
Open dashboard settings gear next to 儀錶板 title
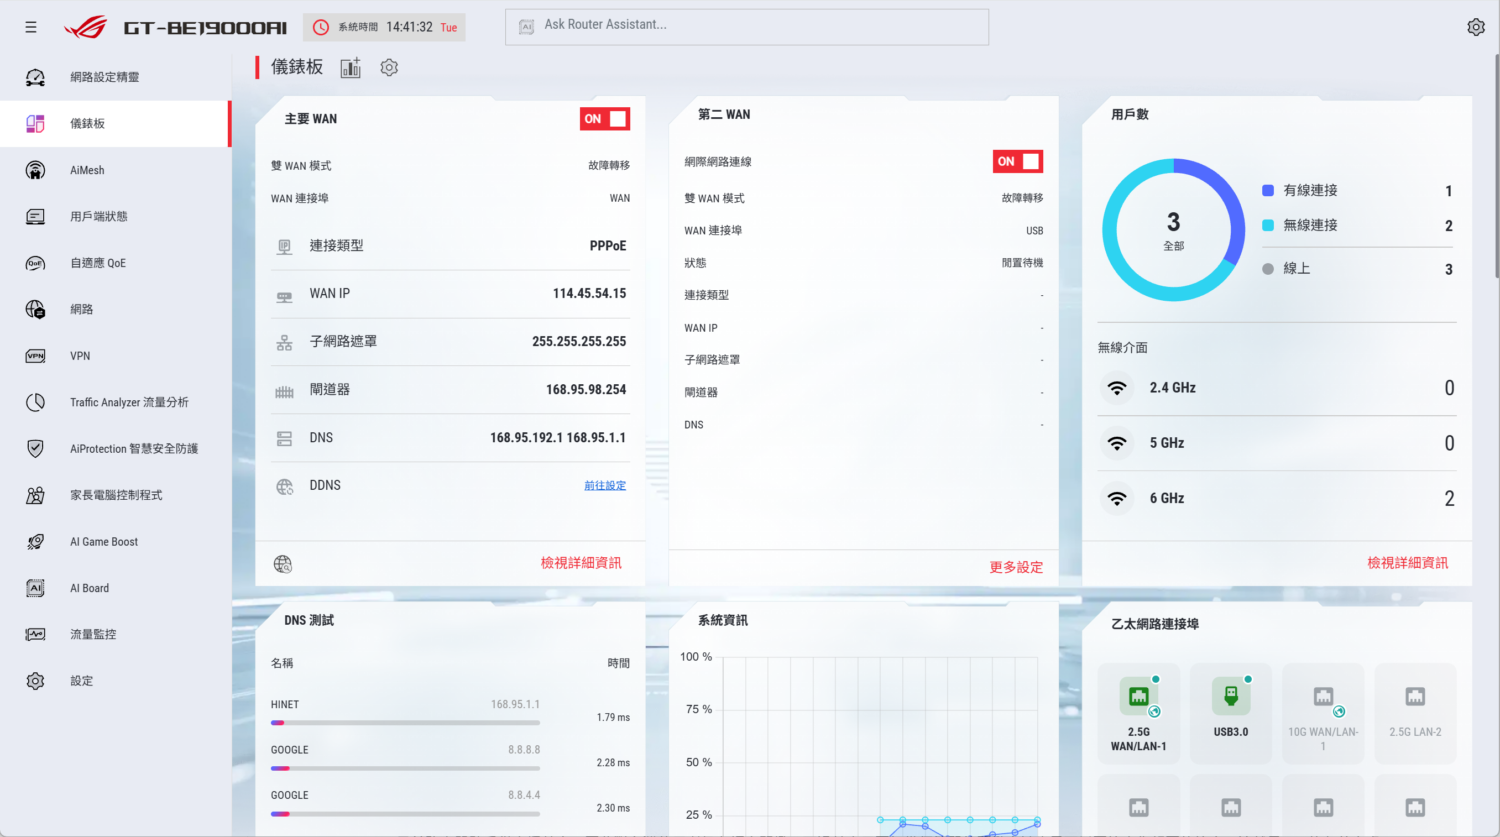tap(389, 67)
